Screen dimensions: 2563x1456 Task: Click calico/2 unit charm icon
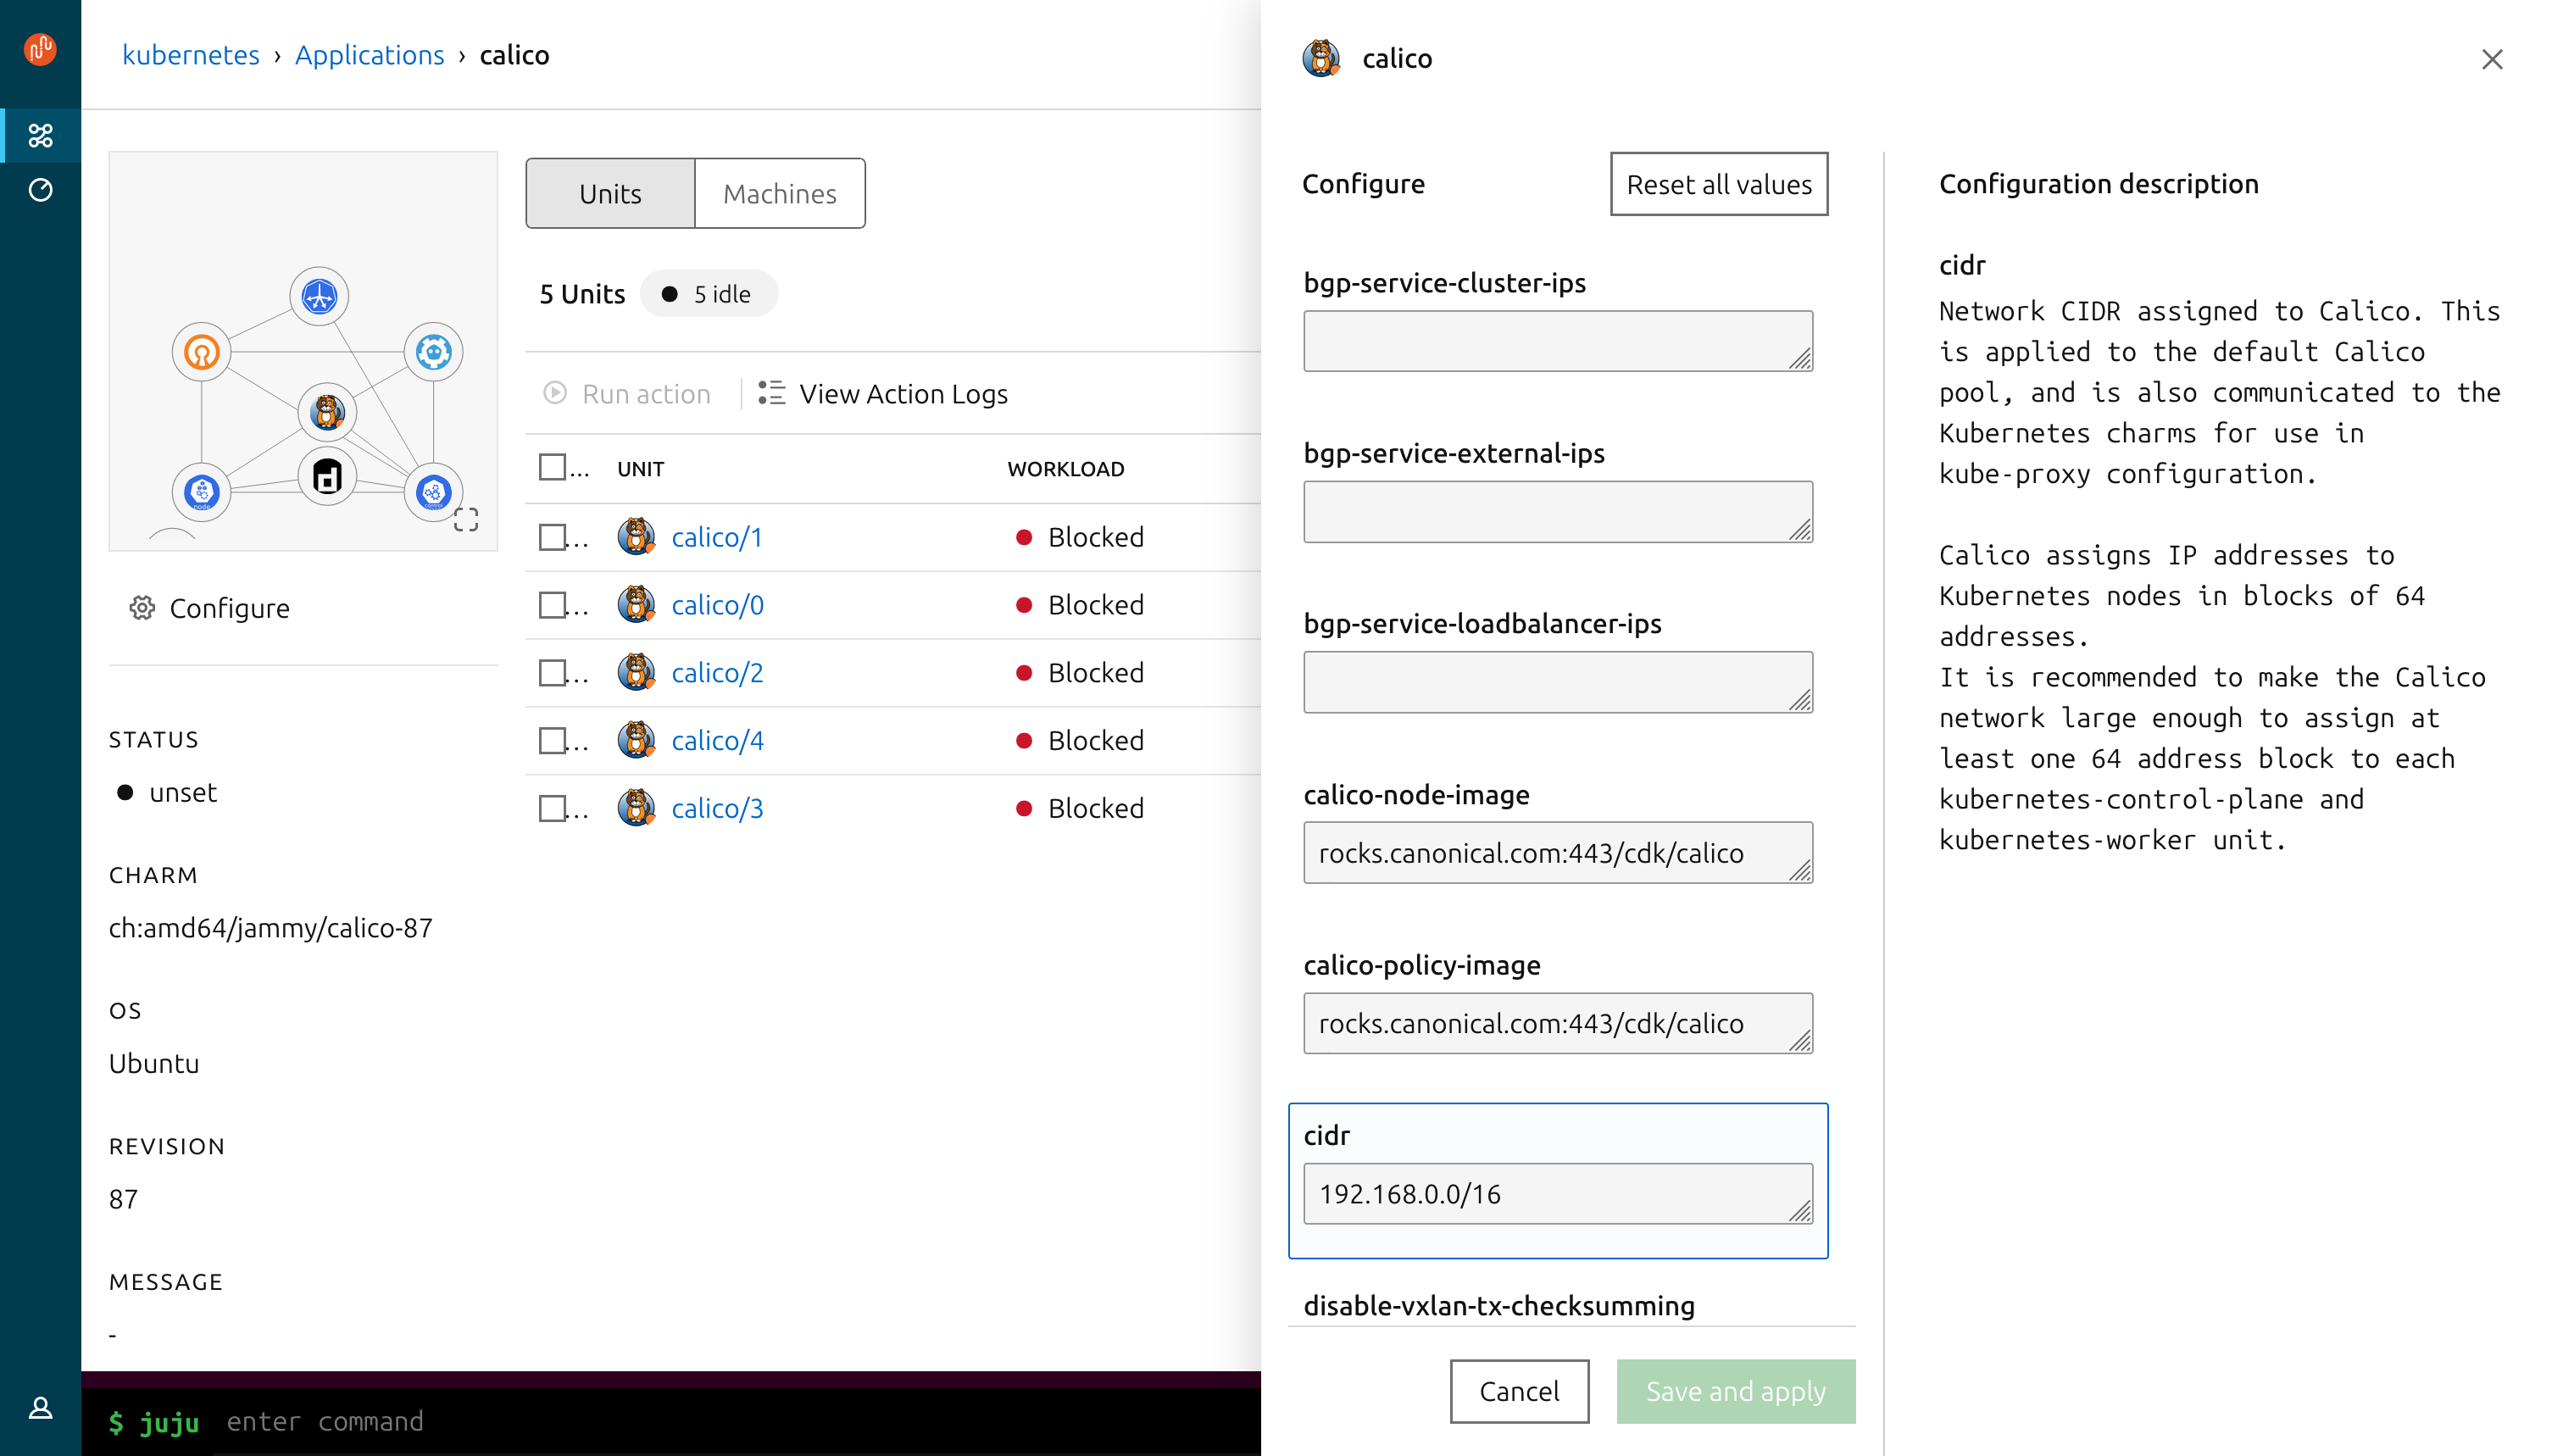coord(636,673)
